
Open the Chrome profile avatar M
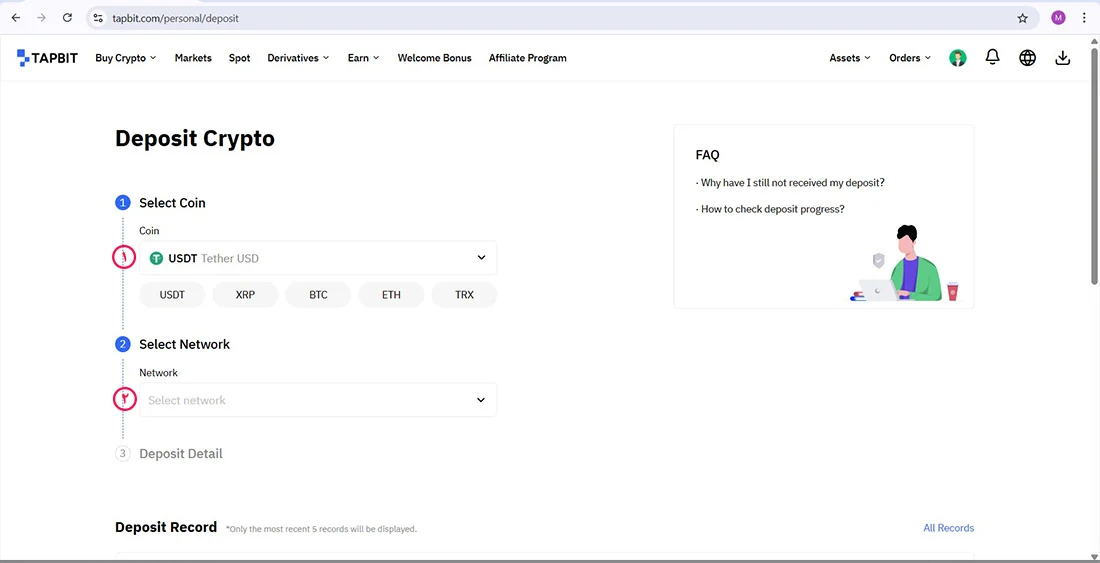click(x=1058, y=18)
